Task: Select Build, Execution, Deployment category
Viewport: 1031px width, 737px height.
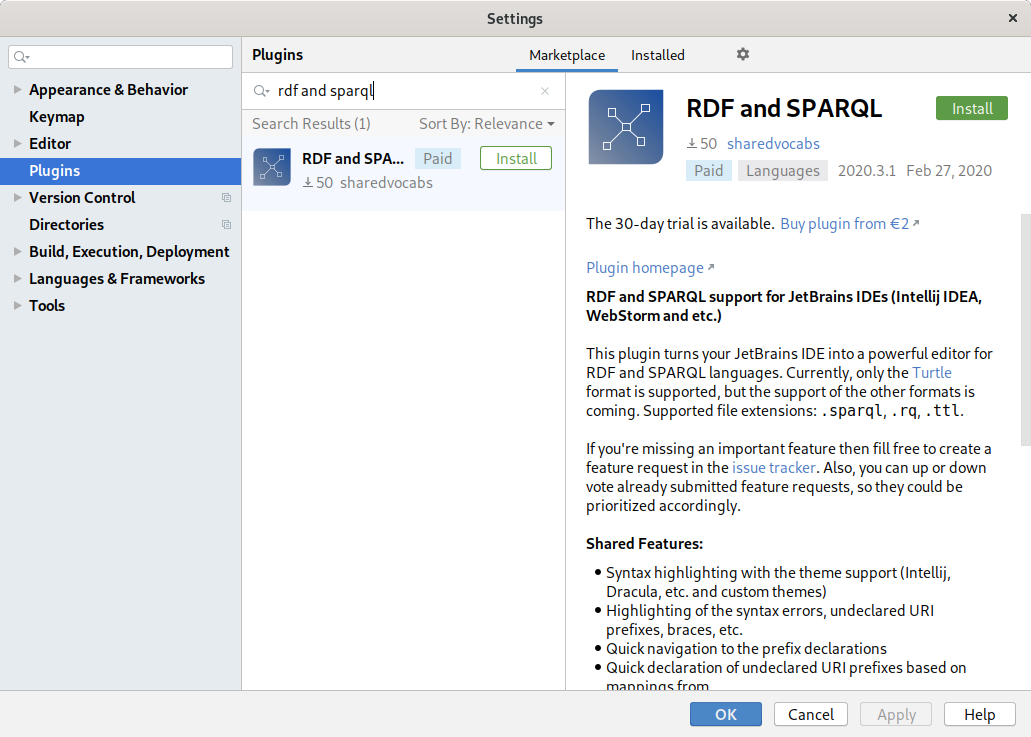Action: pos(129,252)
